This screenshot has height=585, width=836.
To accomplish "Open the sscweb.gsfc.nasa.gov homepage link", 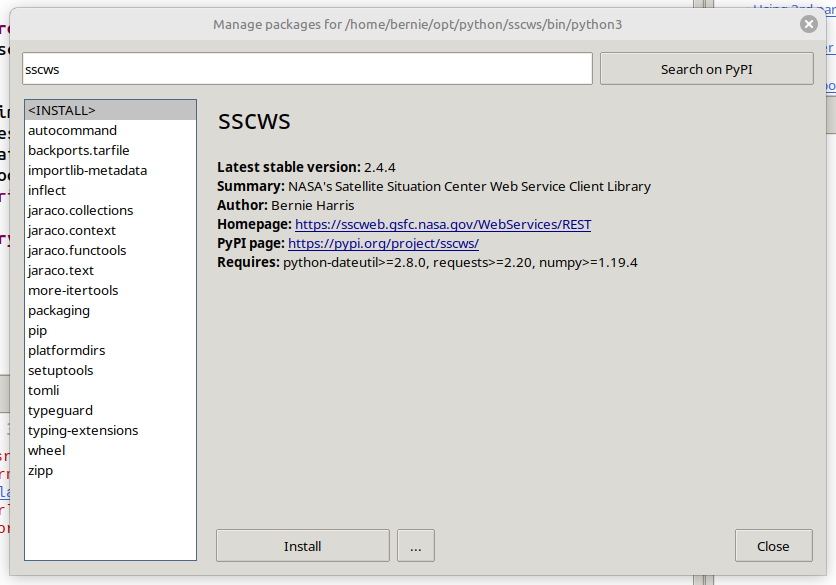I will [x=443, y=225].
